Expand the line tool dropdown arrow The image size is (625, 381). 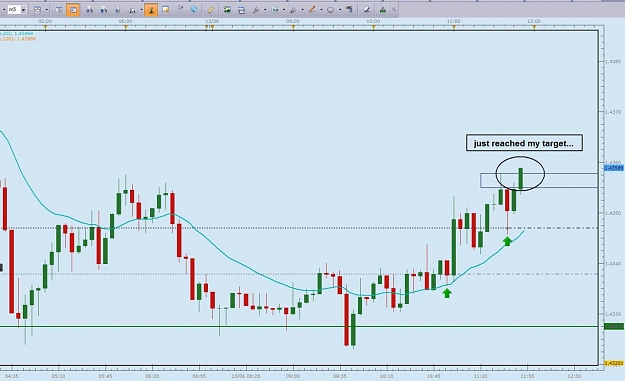click(321, 10)
